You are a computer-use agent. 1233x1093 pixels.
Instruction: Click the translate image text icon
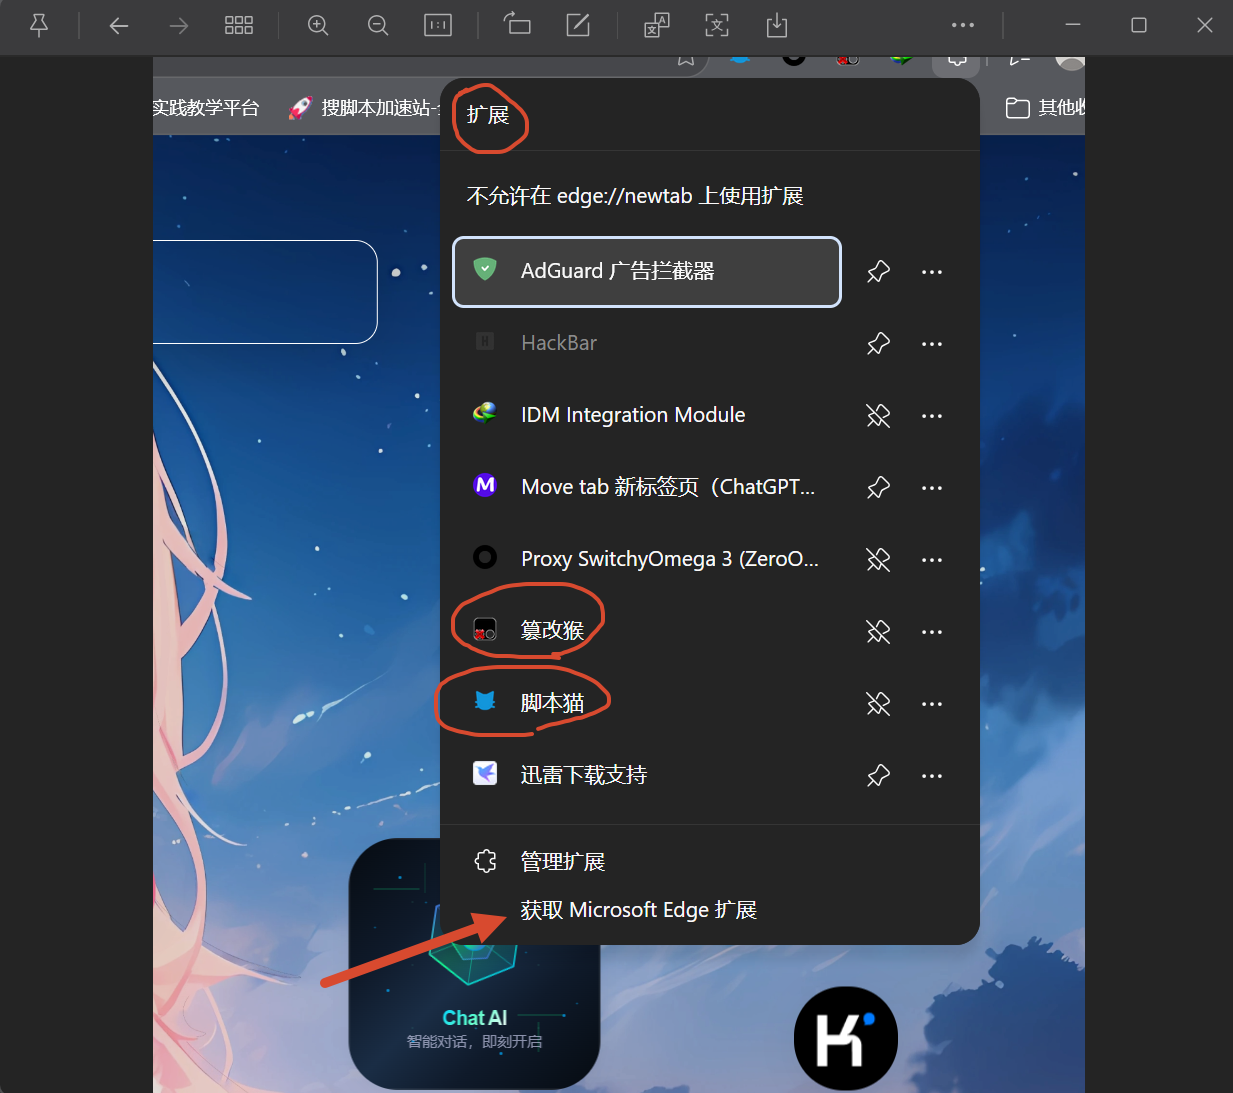coord(657,25)
